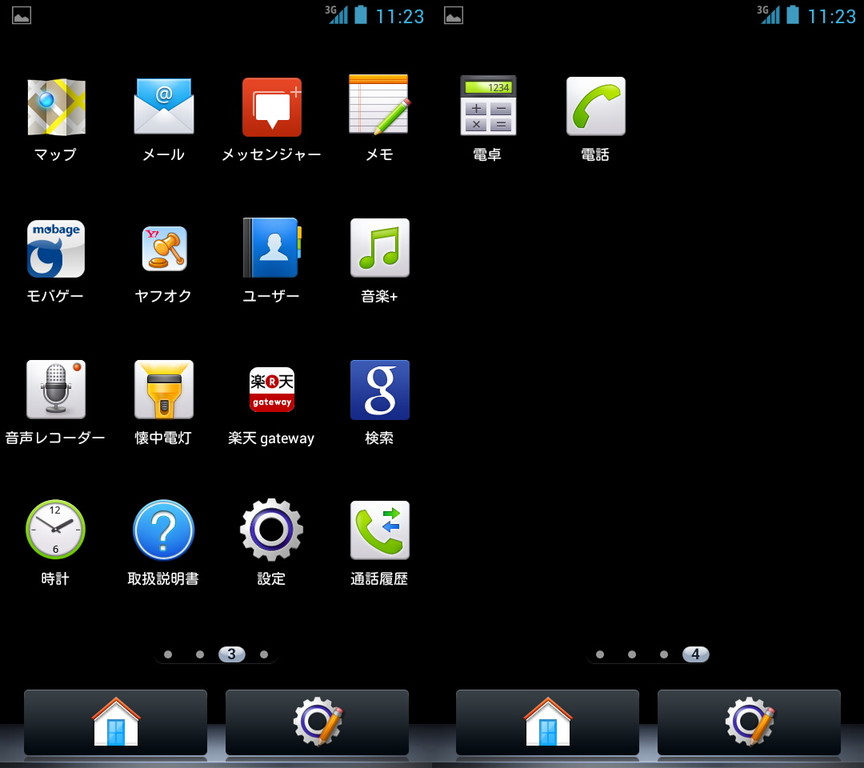
Task: Tap picture notification icon on left status bar
Action: (21, 15)
